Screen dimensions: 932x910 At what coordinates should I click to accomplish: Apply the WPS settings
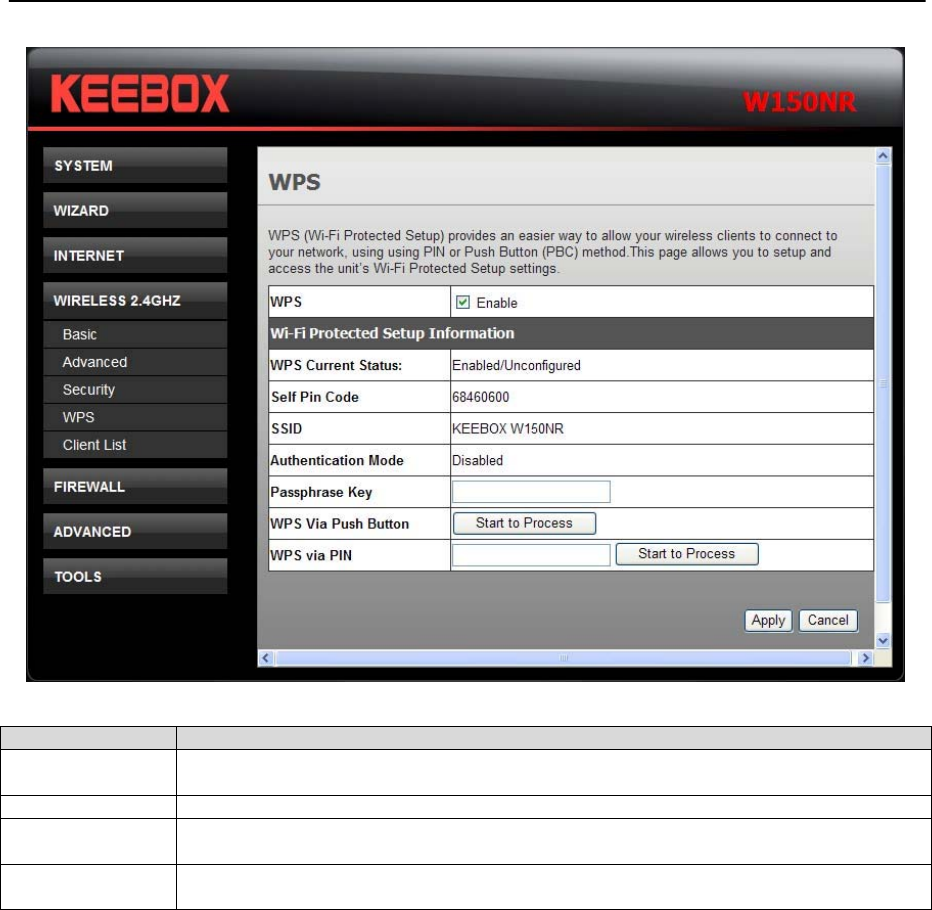(x=768, y=621)
